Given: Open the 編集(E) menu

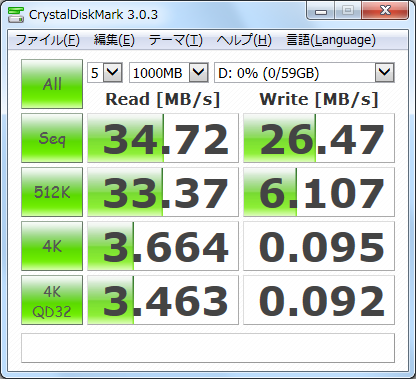Looking at the screenshot, I should pyautogui.click(x=114, y=40).
